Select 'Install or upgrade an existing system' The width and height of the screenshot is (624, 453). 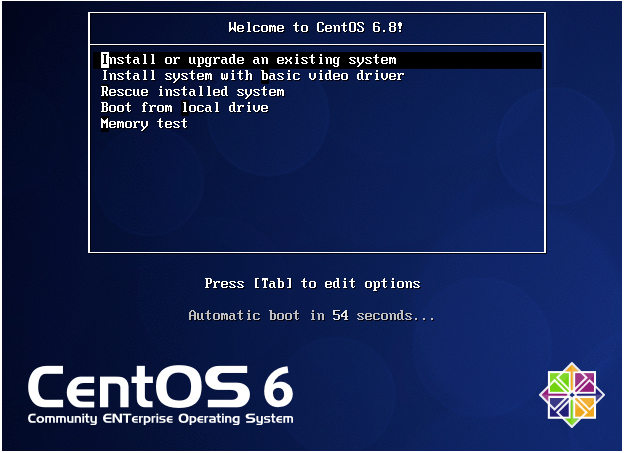(x=317, y=60)
